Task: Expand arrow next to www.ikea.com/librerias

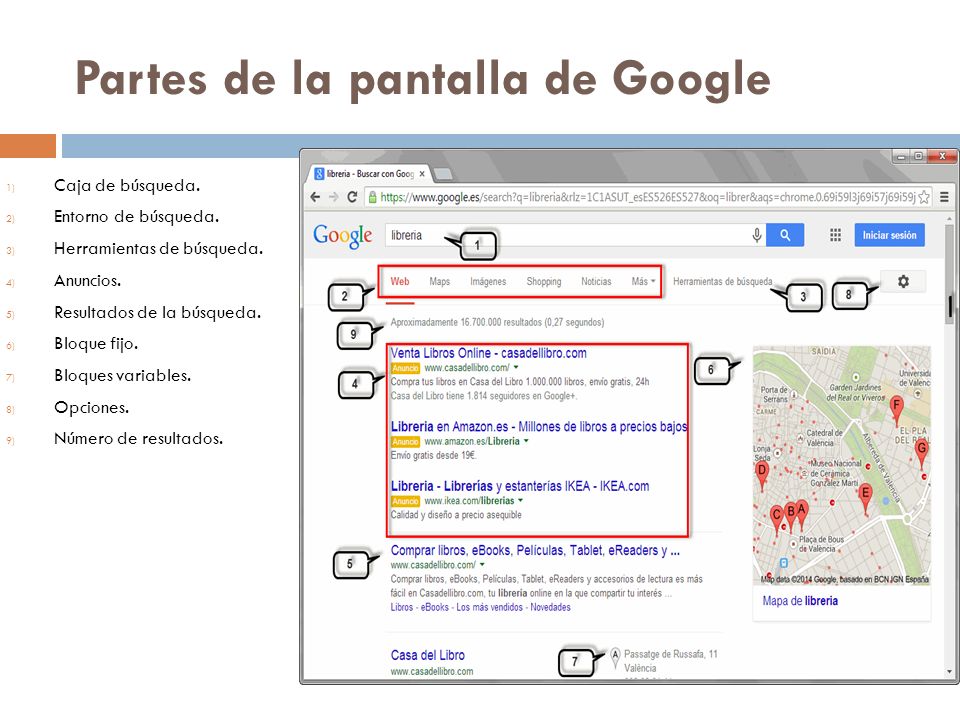Action: (520, 500)
